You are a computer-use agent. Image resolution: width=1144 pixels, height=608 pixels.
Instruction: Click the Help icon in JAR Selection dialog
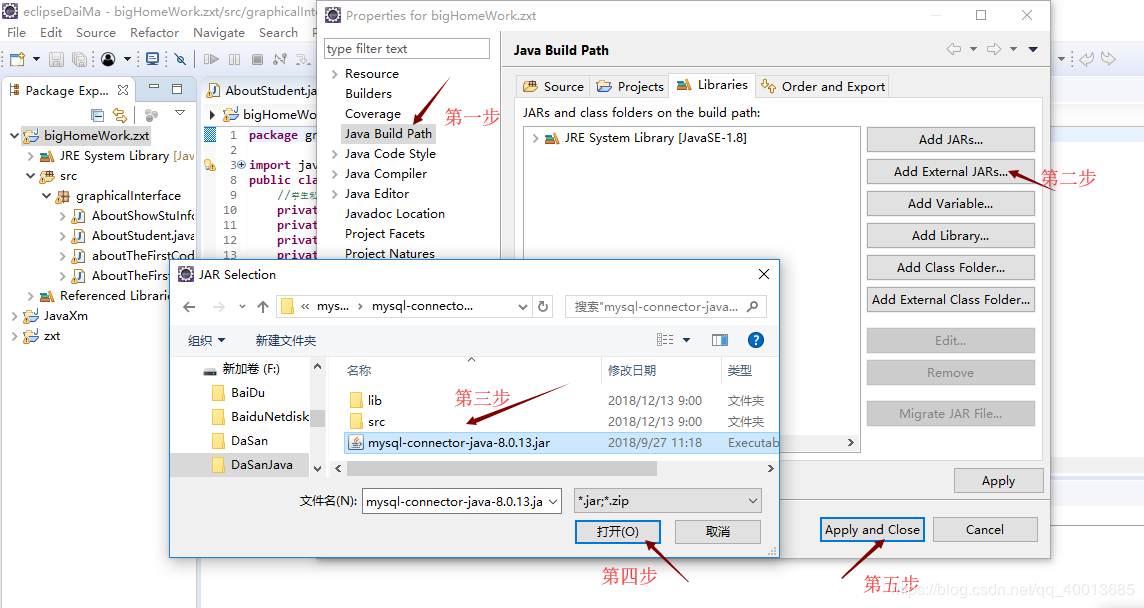tap(756, 339)
